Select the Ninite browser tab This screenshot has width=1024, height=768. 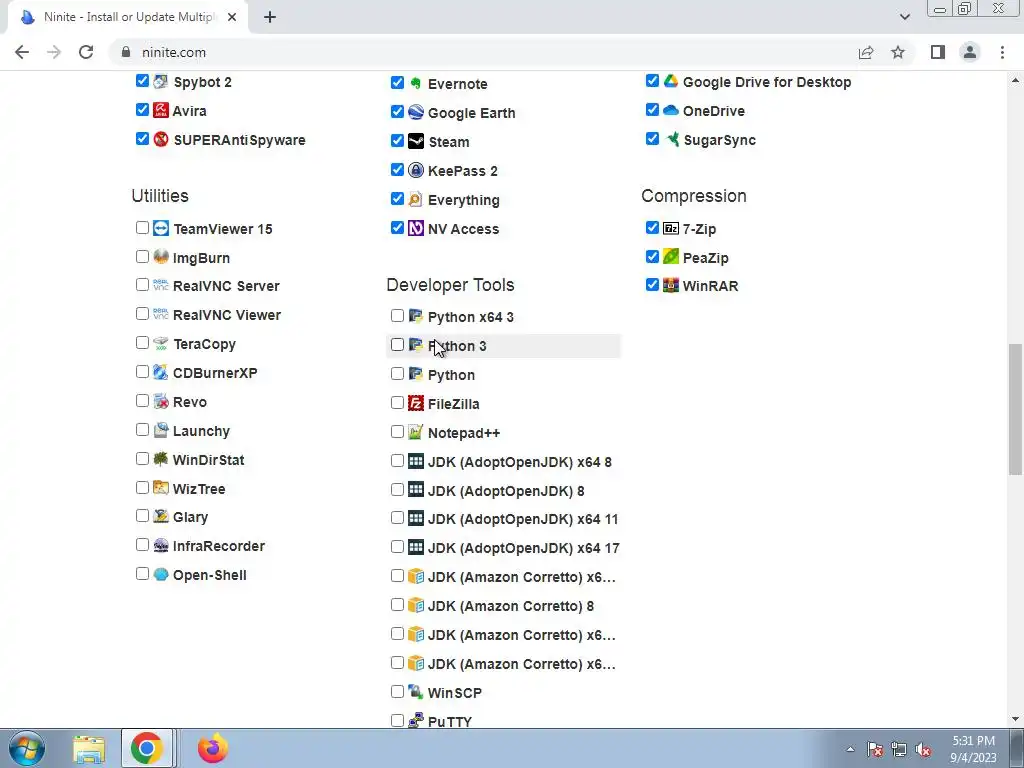pyautogui.click(x=127, y=17)
